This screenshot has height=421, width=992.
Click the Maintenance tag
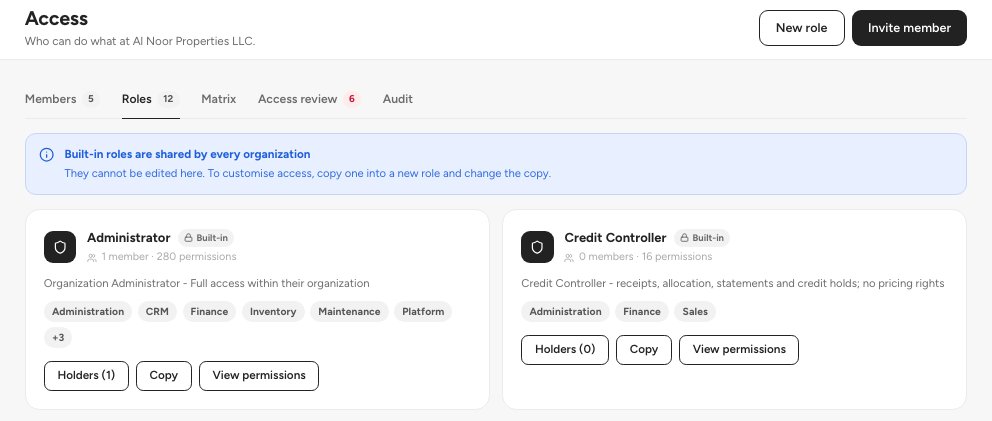coord(349,311)
